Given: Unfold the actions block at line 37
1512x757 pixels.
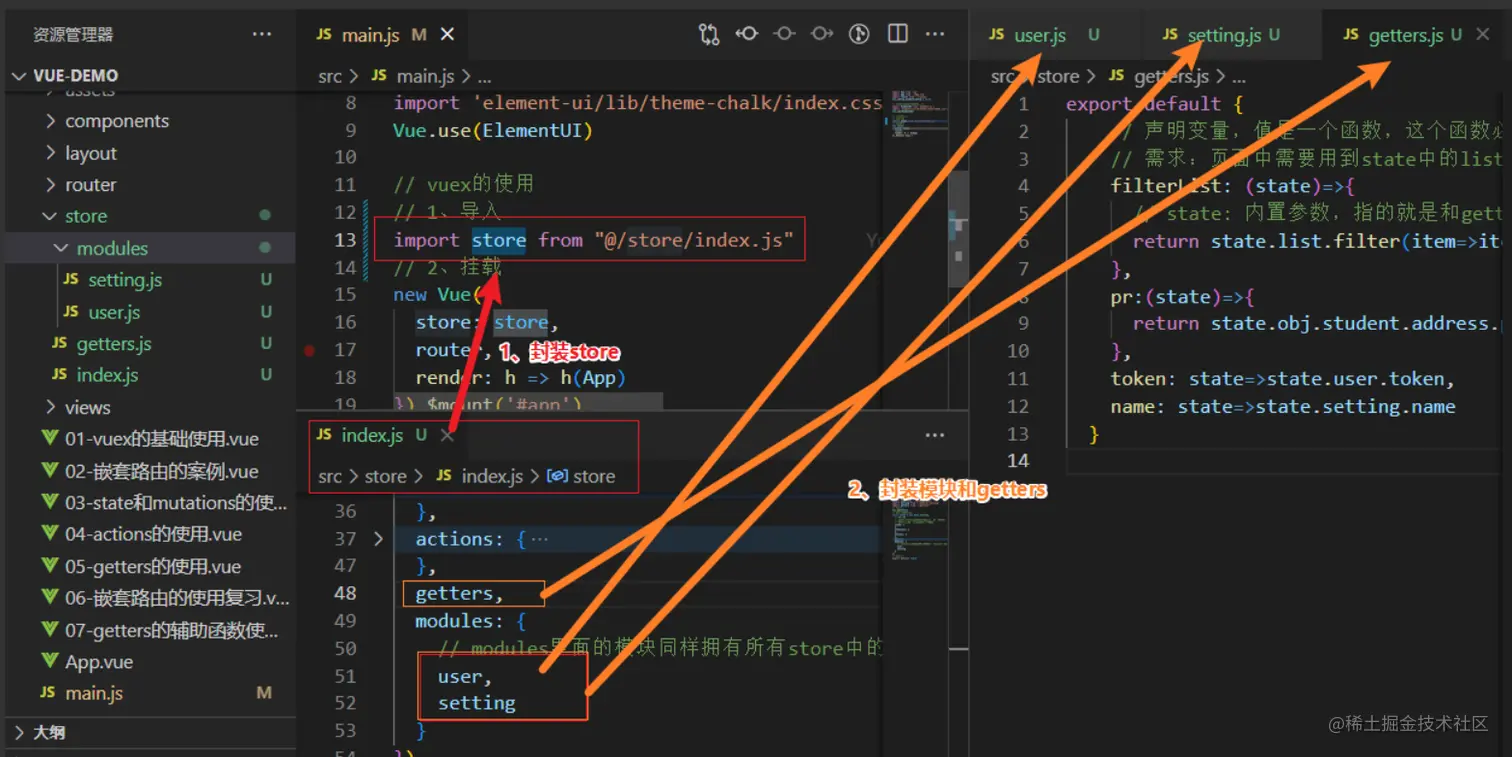Looking at the screenshot, I should (x=378, y=539).
